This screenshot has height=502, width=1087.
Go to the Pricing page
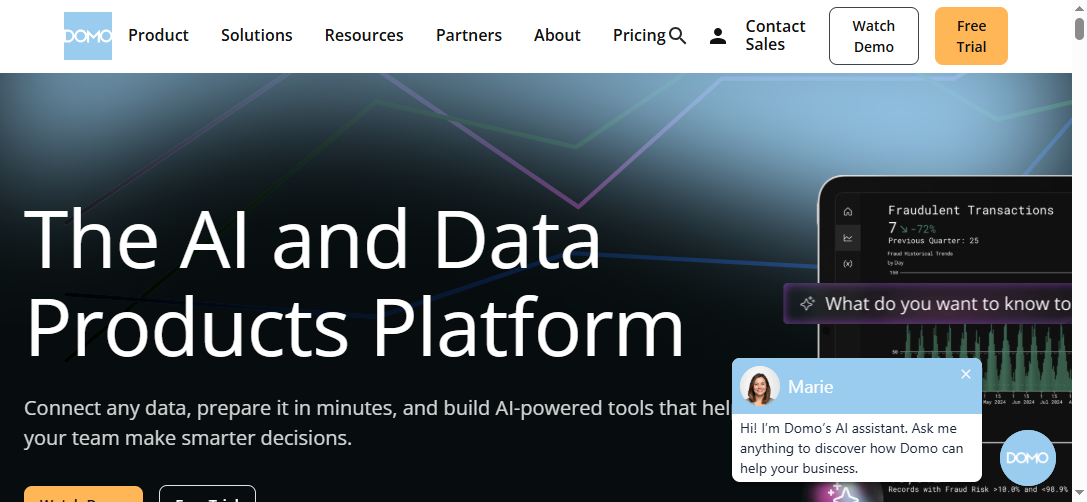click(x=639, y=35)
